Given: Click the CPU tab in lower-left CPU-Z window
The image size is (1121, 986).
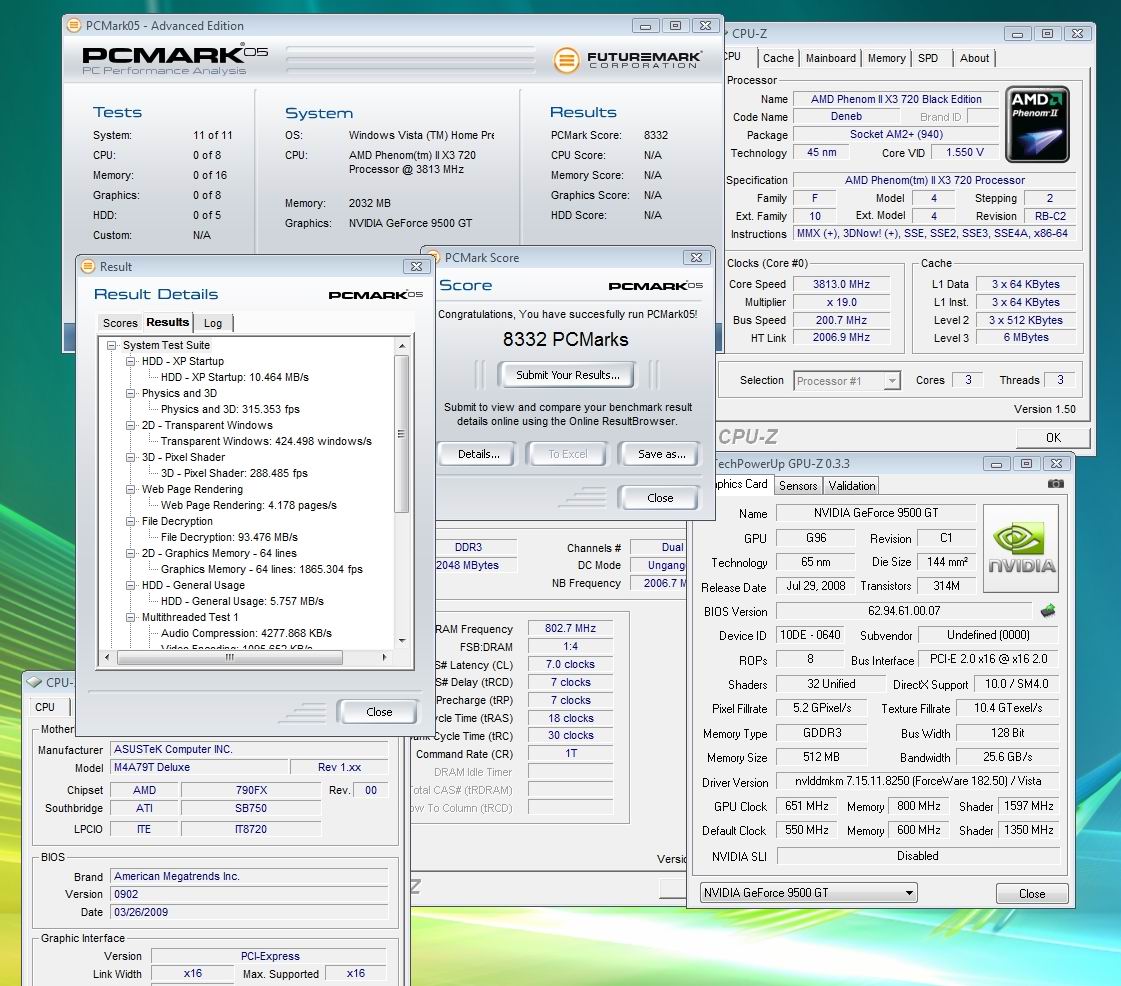Looking at the screenshot, I should 45,706.
